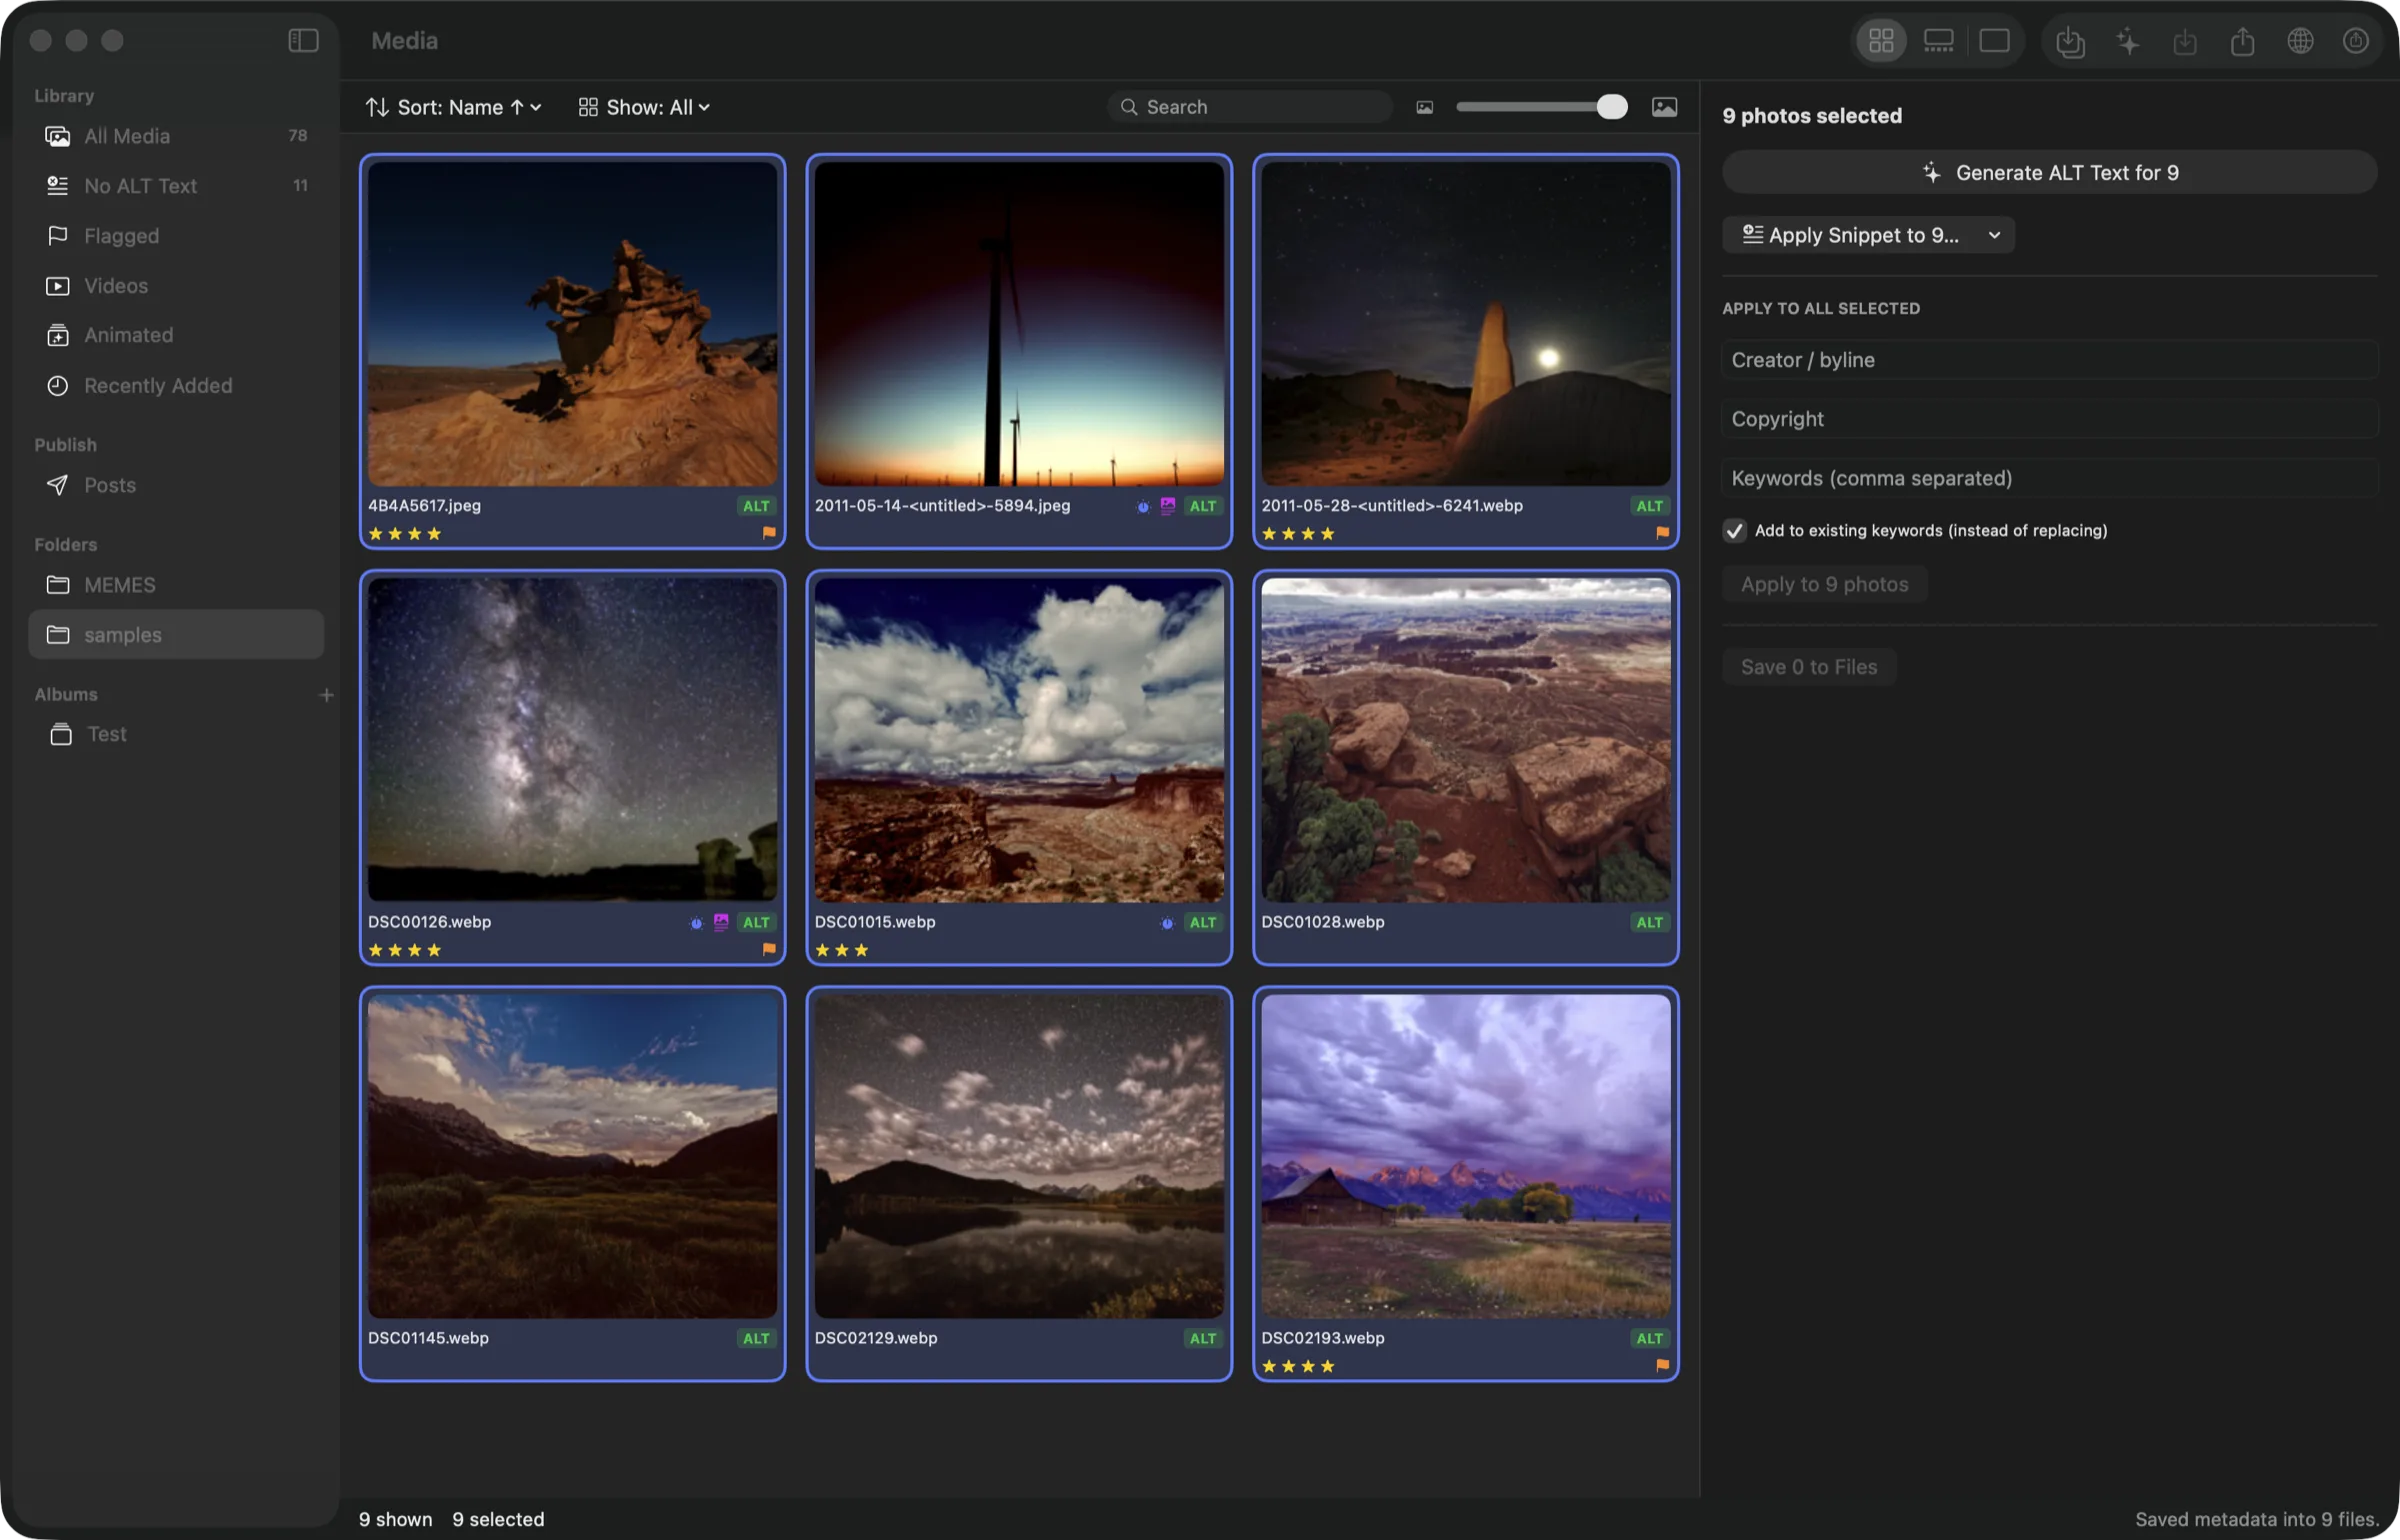Click the dimmed save-to-file toolbar icon
Image resolution: width=2400 pixels, height=1540 pixels.
click(x=2185, y=42)
